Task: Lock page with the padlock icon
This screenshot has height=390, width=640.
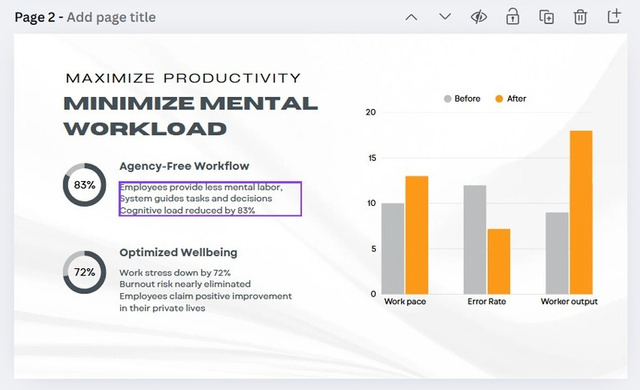Action: point(513,17)
